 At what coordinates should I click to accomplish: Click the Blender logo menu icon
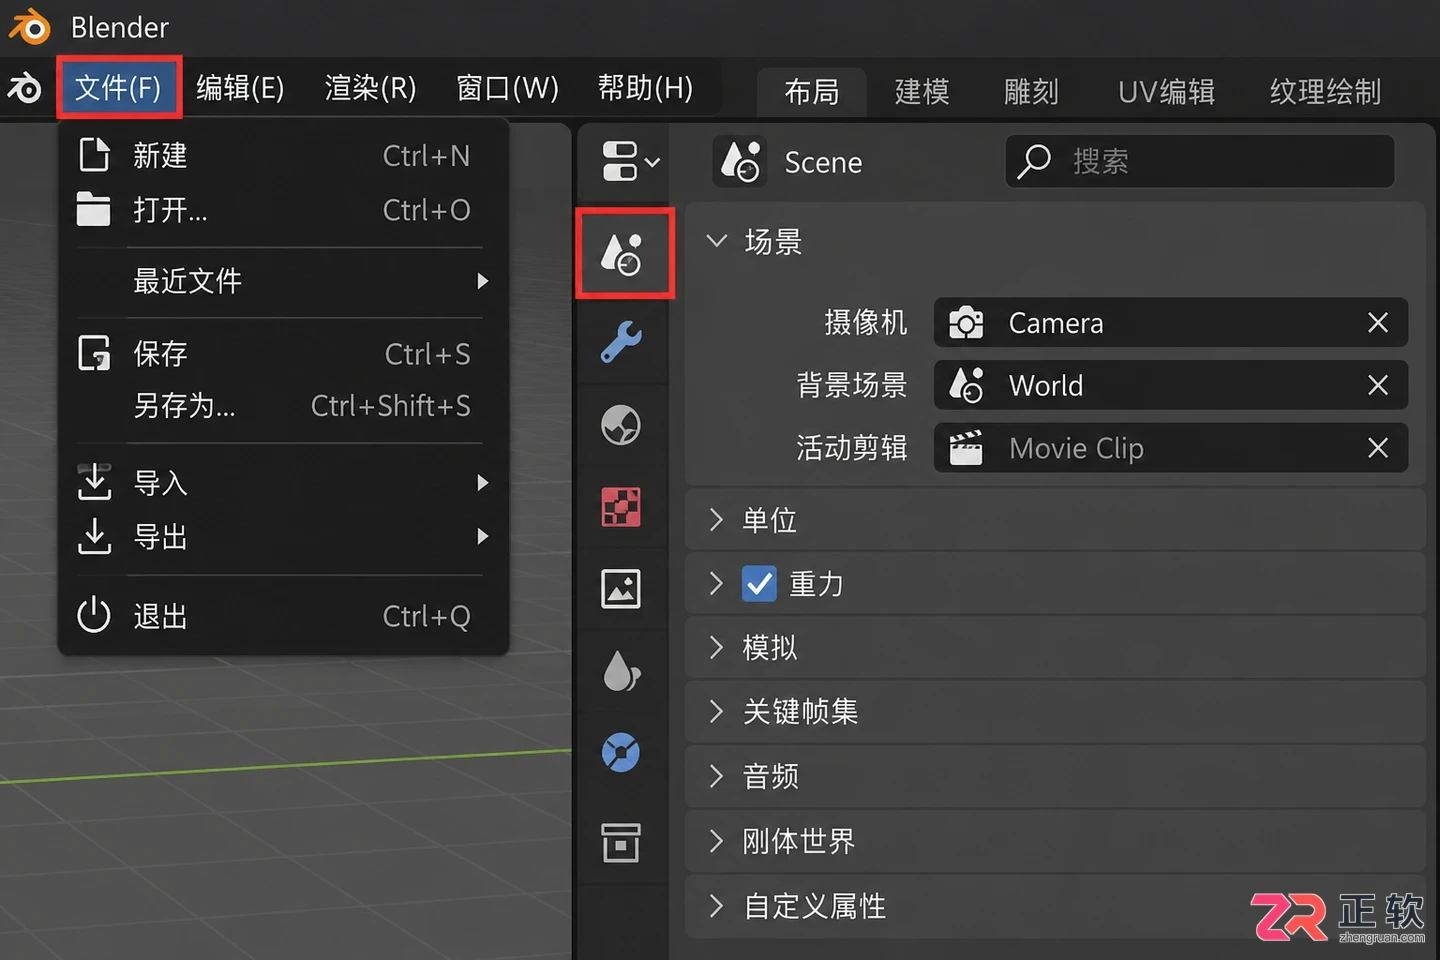pos(24,88)
